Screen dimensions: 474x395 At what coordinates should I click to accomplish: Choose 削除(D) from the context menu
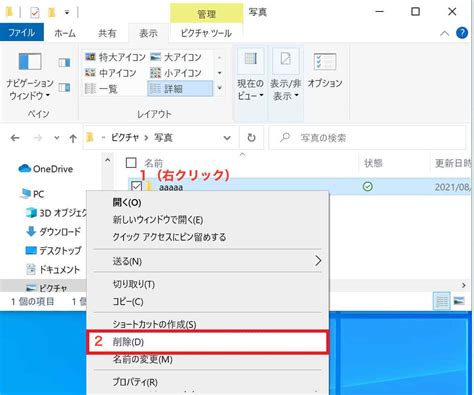click(x=207, y=342)
